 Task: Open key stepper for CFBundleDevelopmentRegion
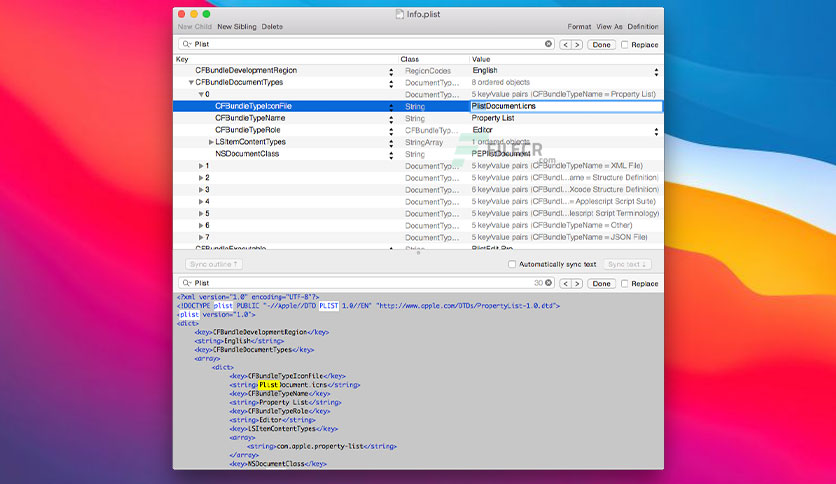point(391,71)
